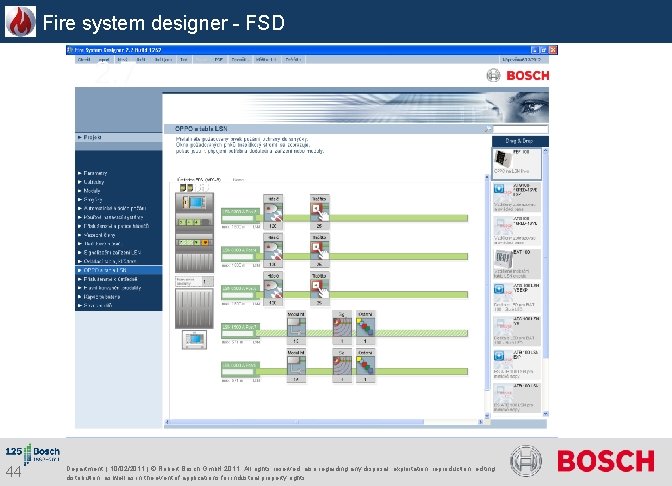
Task: Click the count value under the fourth loop's module icon
Action: point(296,341)
